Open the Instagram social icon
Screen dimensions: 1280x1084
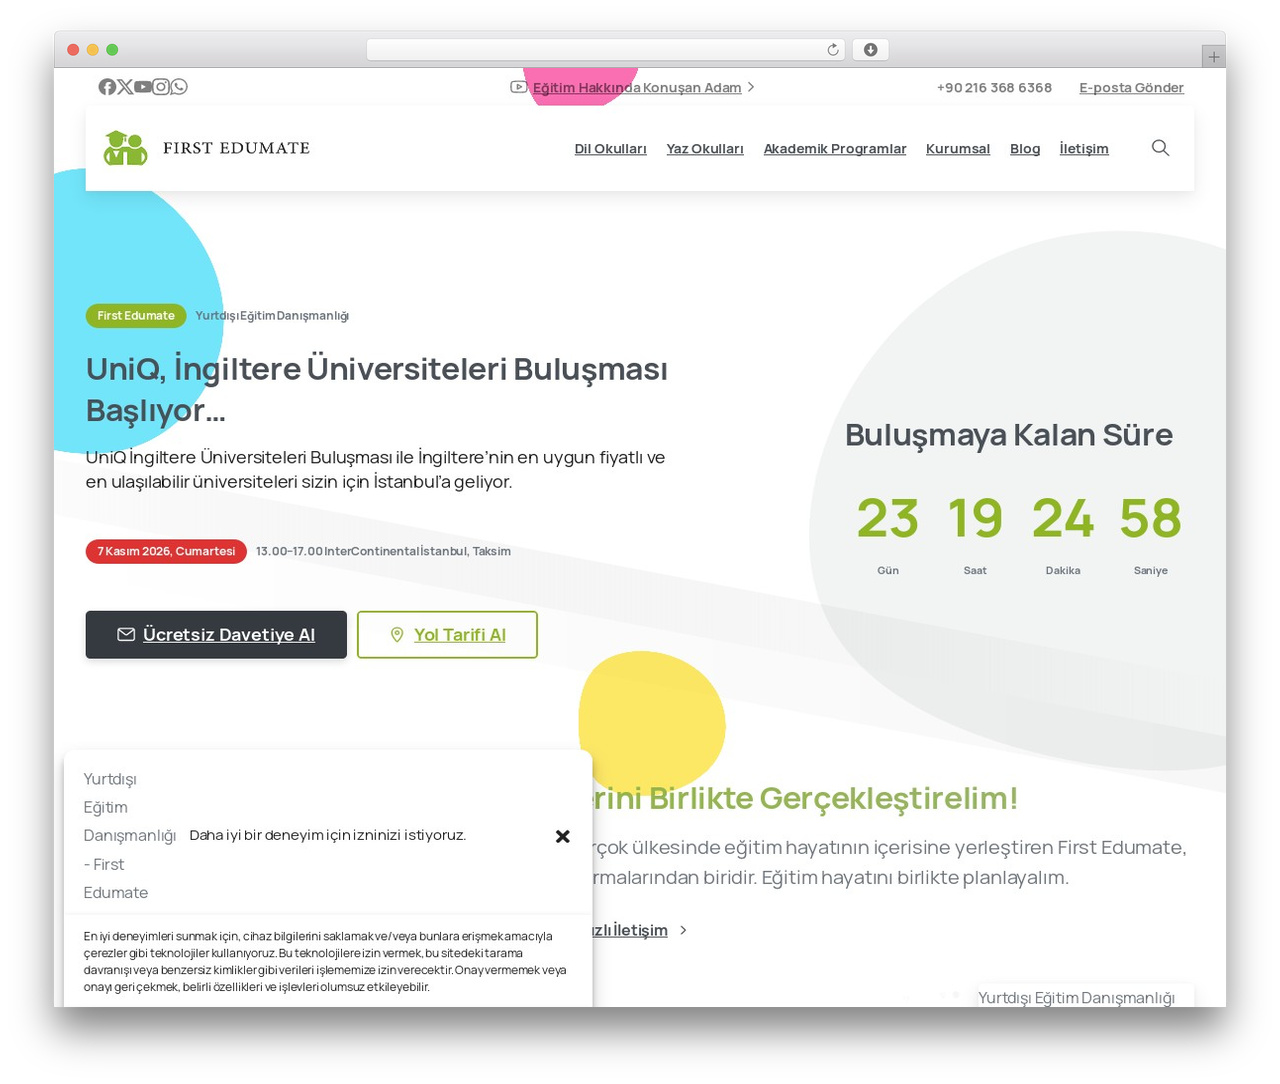coord(161,87)
